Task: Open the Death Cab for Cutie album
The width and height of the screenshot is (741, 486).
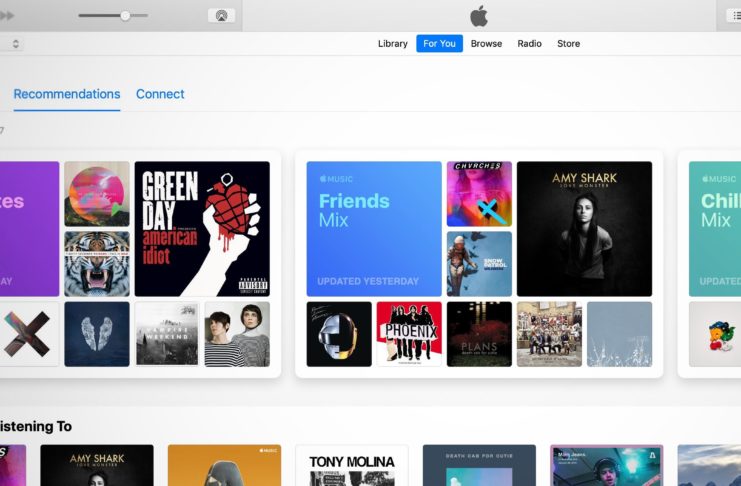Action: point(479,465)
